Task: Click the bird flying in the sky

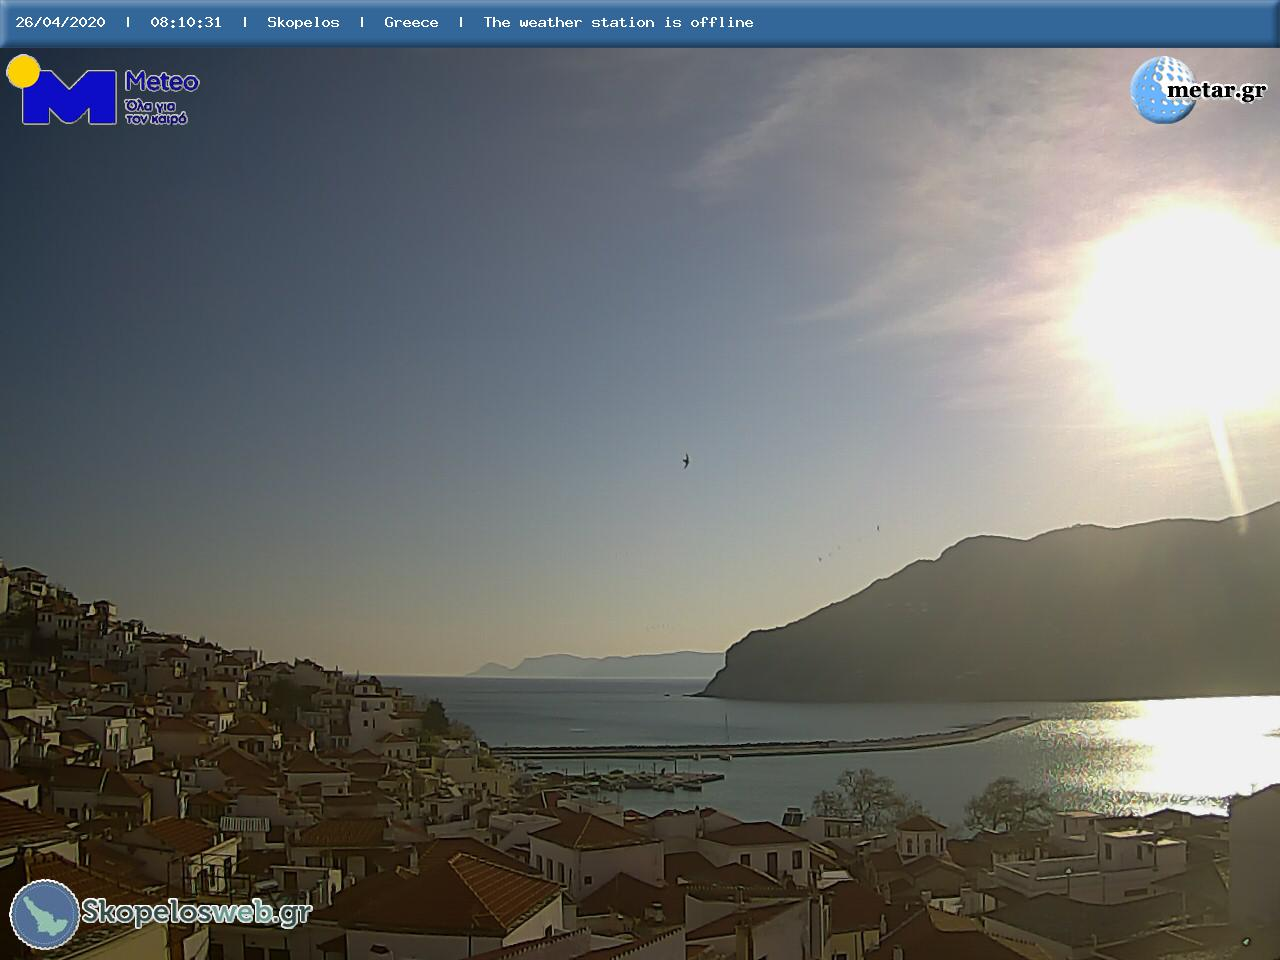Action: click(x=685, y=461)
